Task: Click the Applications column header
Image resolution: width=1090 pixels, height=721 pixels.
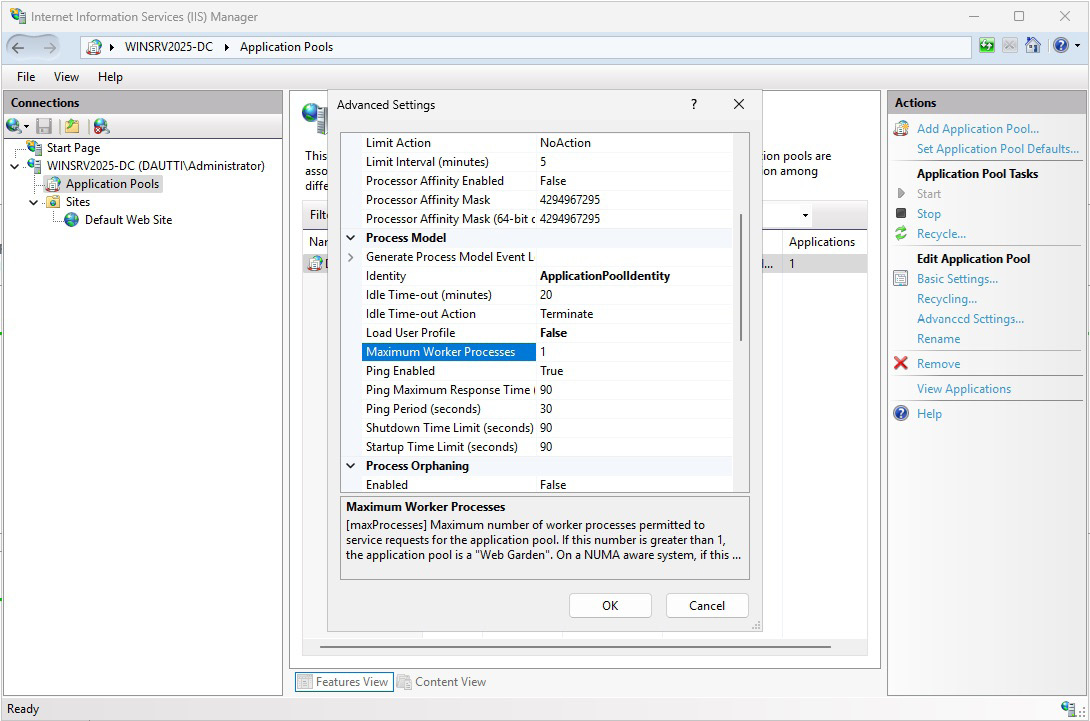Action: (822, 242)
